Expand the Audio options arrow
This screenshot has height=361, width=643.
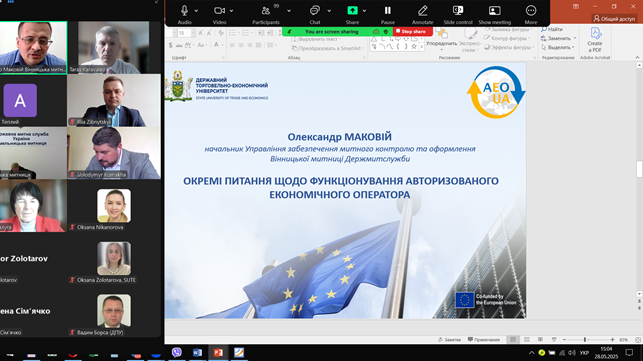pyautogui.click(x=196, y=11)
